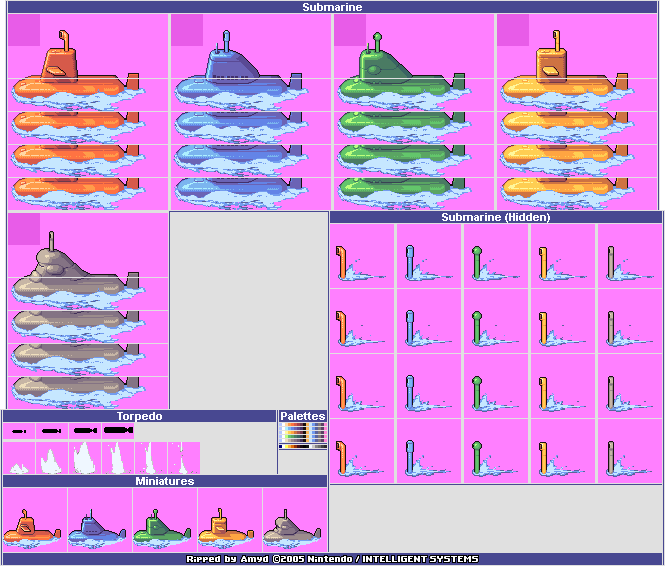Pick the bottom gray hull-only submarine frame
The width and height of the screenshot is (665, 566).
78,393
